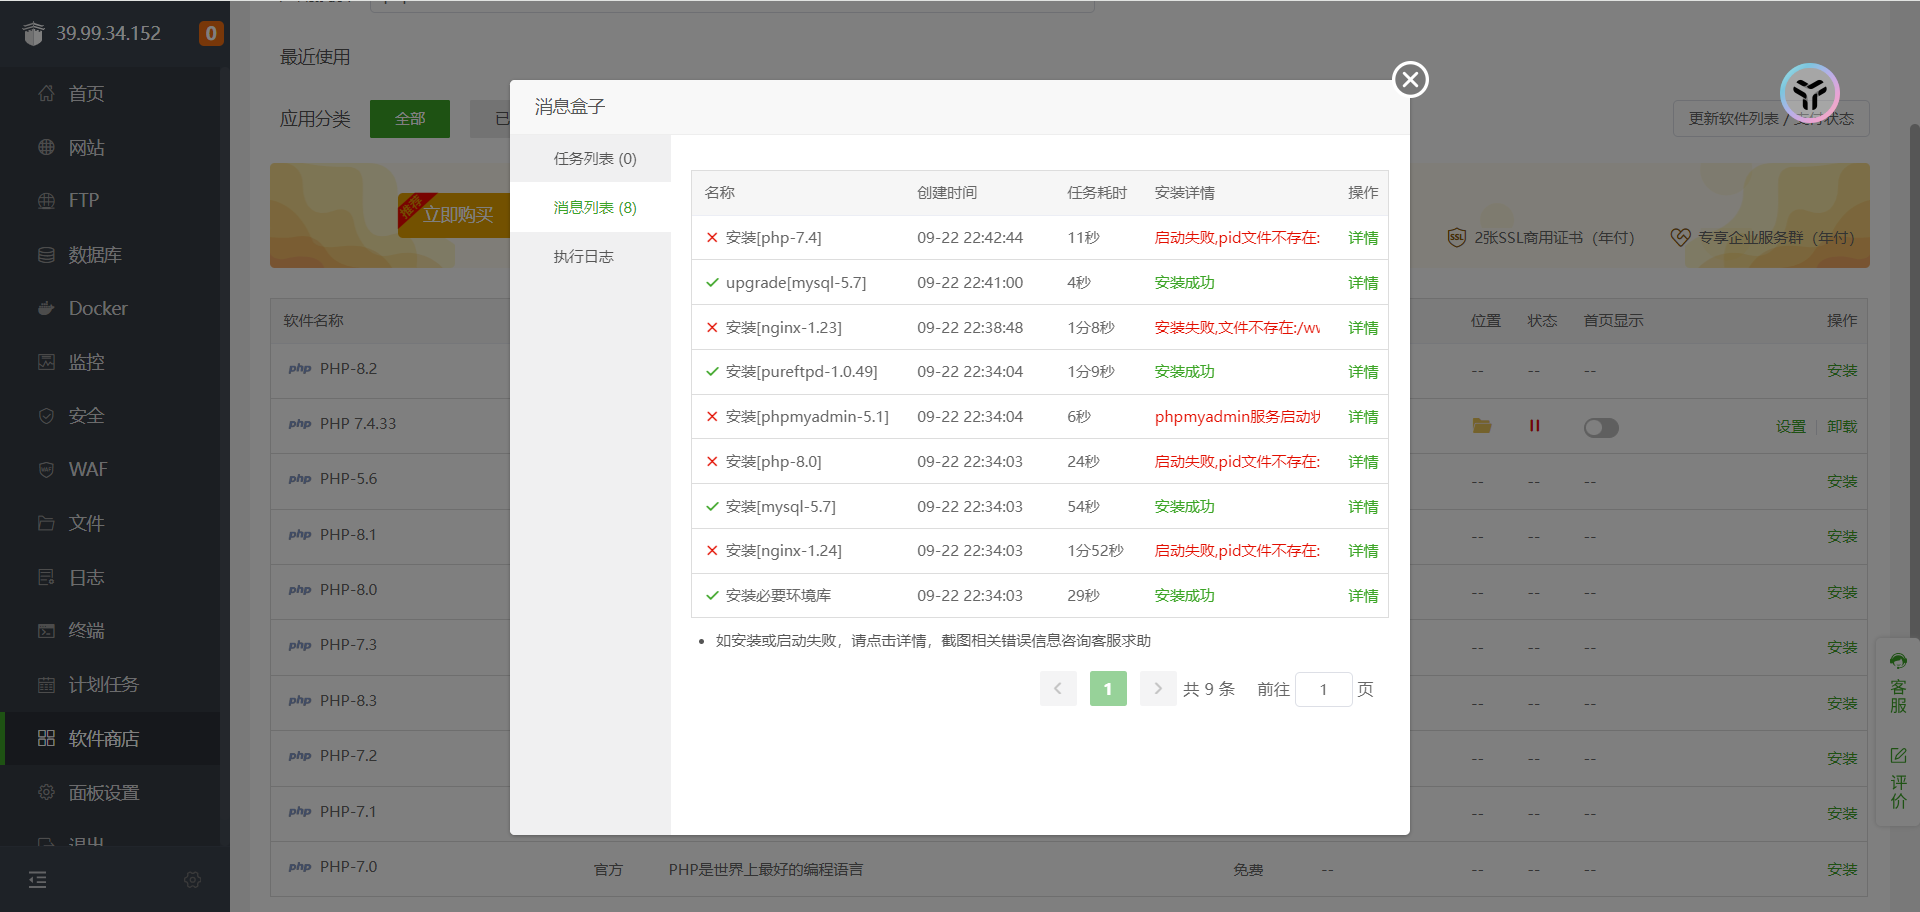Click the 评价 edit icon
1920x912 pixels.
(1898, 755)
